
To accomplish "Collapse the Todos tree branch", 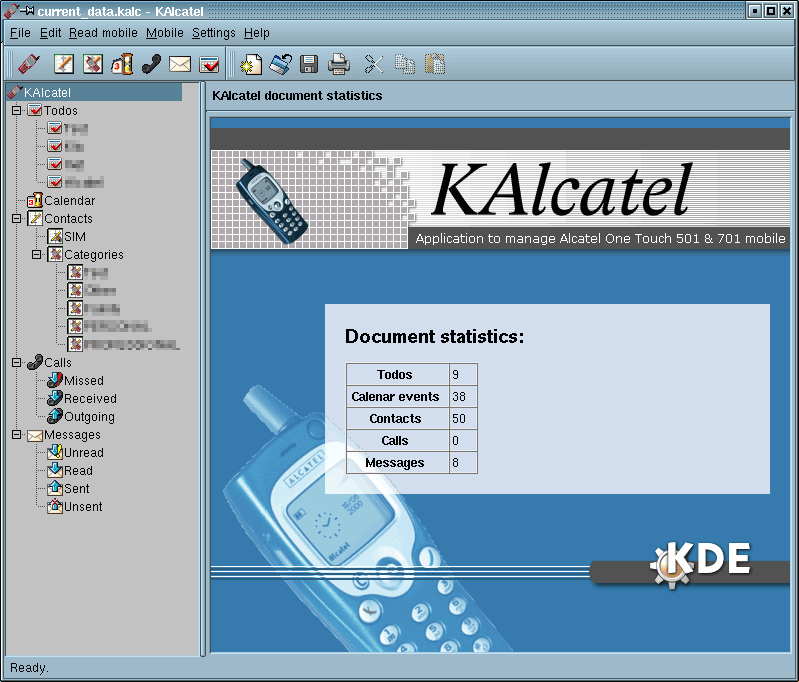I will pyautogui.click(x=17, y=110).
